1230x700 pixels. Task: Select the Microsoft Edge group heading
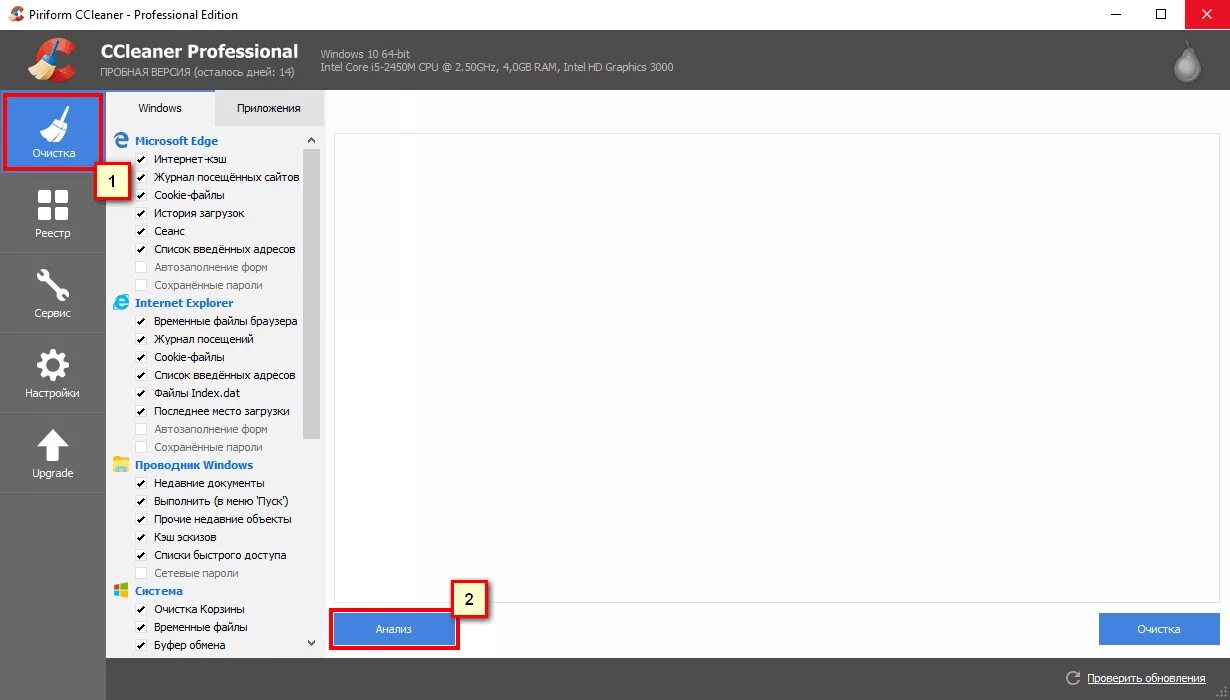pos(176,141)
